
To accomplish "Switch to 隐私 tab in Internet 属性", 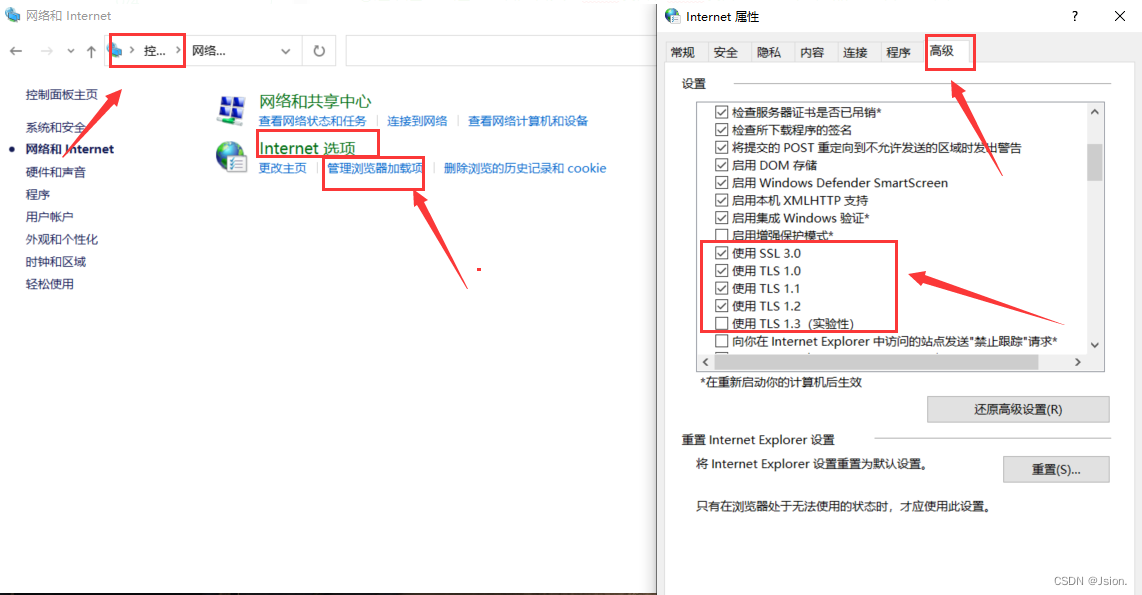I will coord(768,52).
